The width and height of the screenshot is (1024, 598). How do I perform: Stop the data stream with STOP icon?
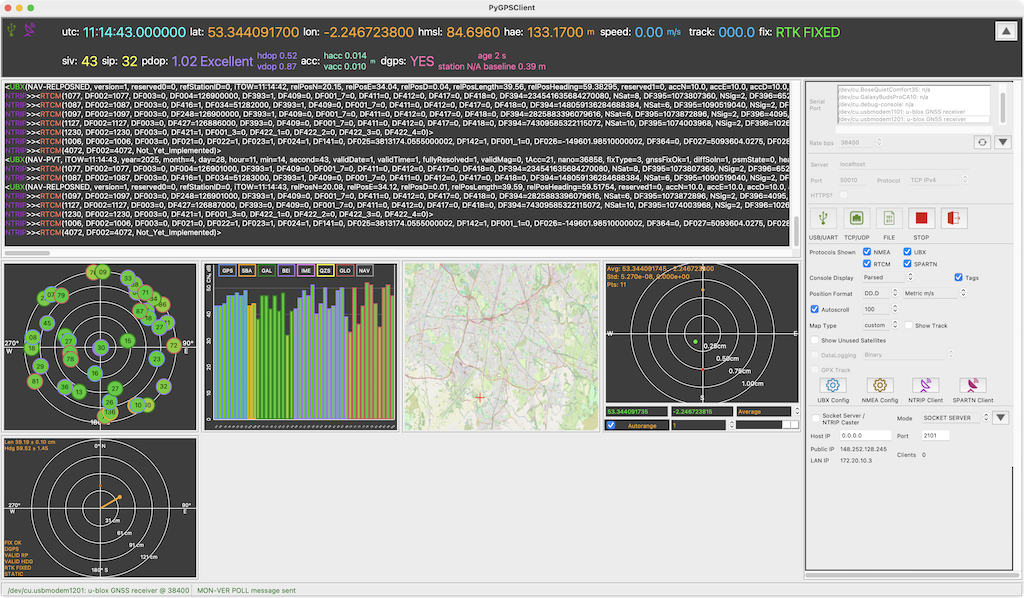(x=921, y=218)
